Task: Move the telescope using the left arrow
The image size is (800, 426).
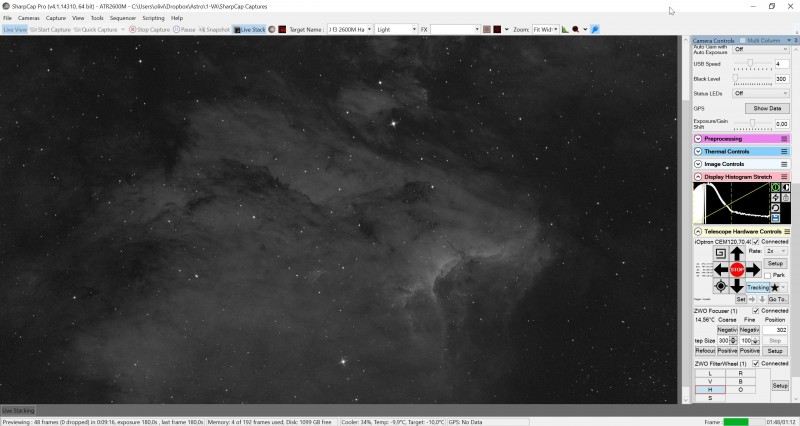Action: click(720, 269)
